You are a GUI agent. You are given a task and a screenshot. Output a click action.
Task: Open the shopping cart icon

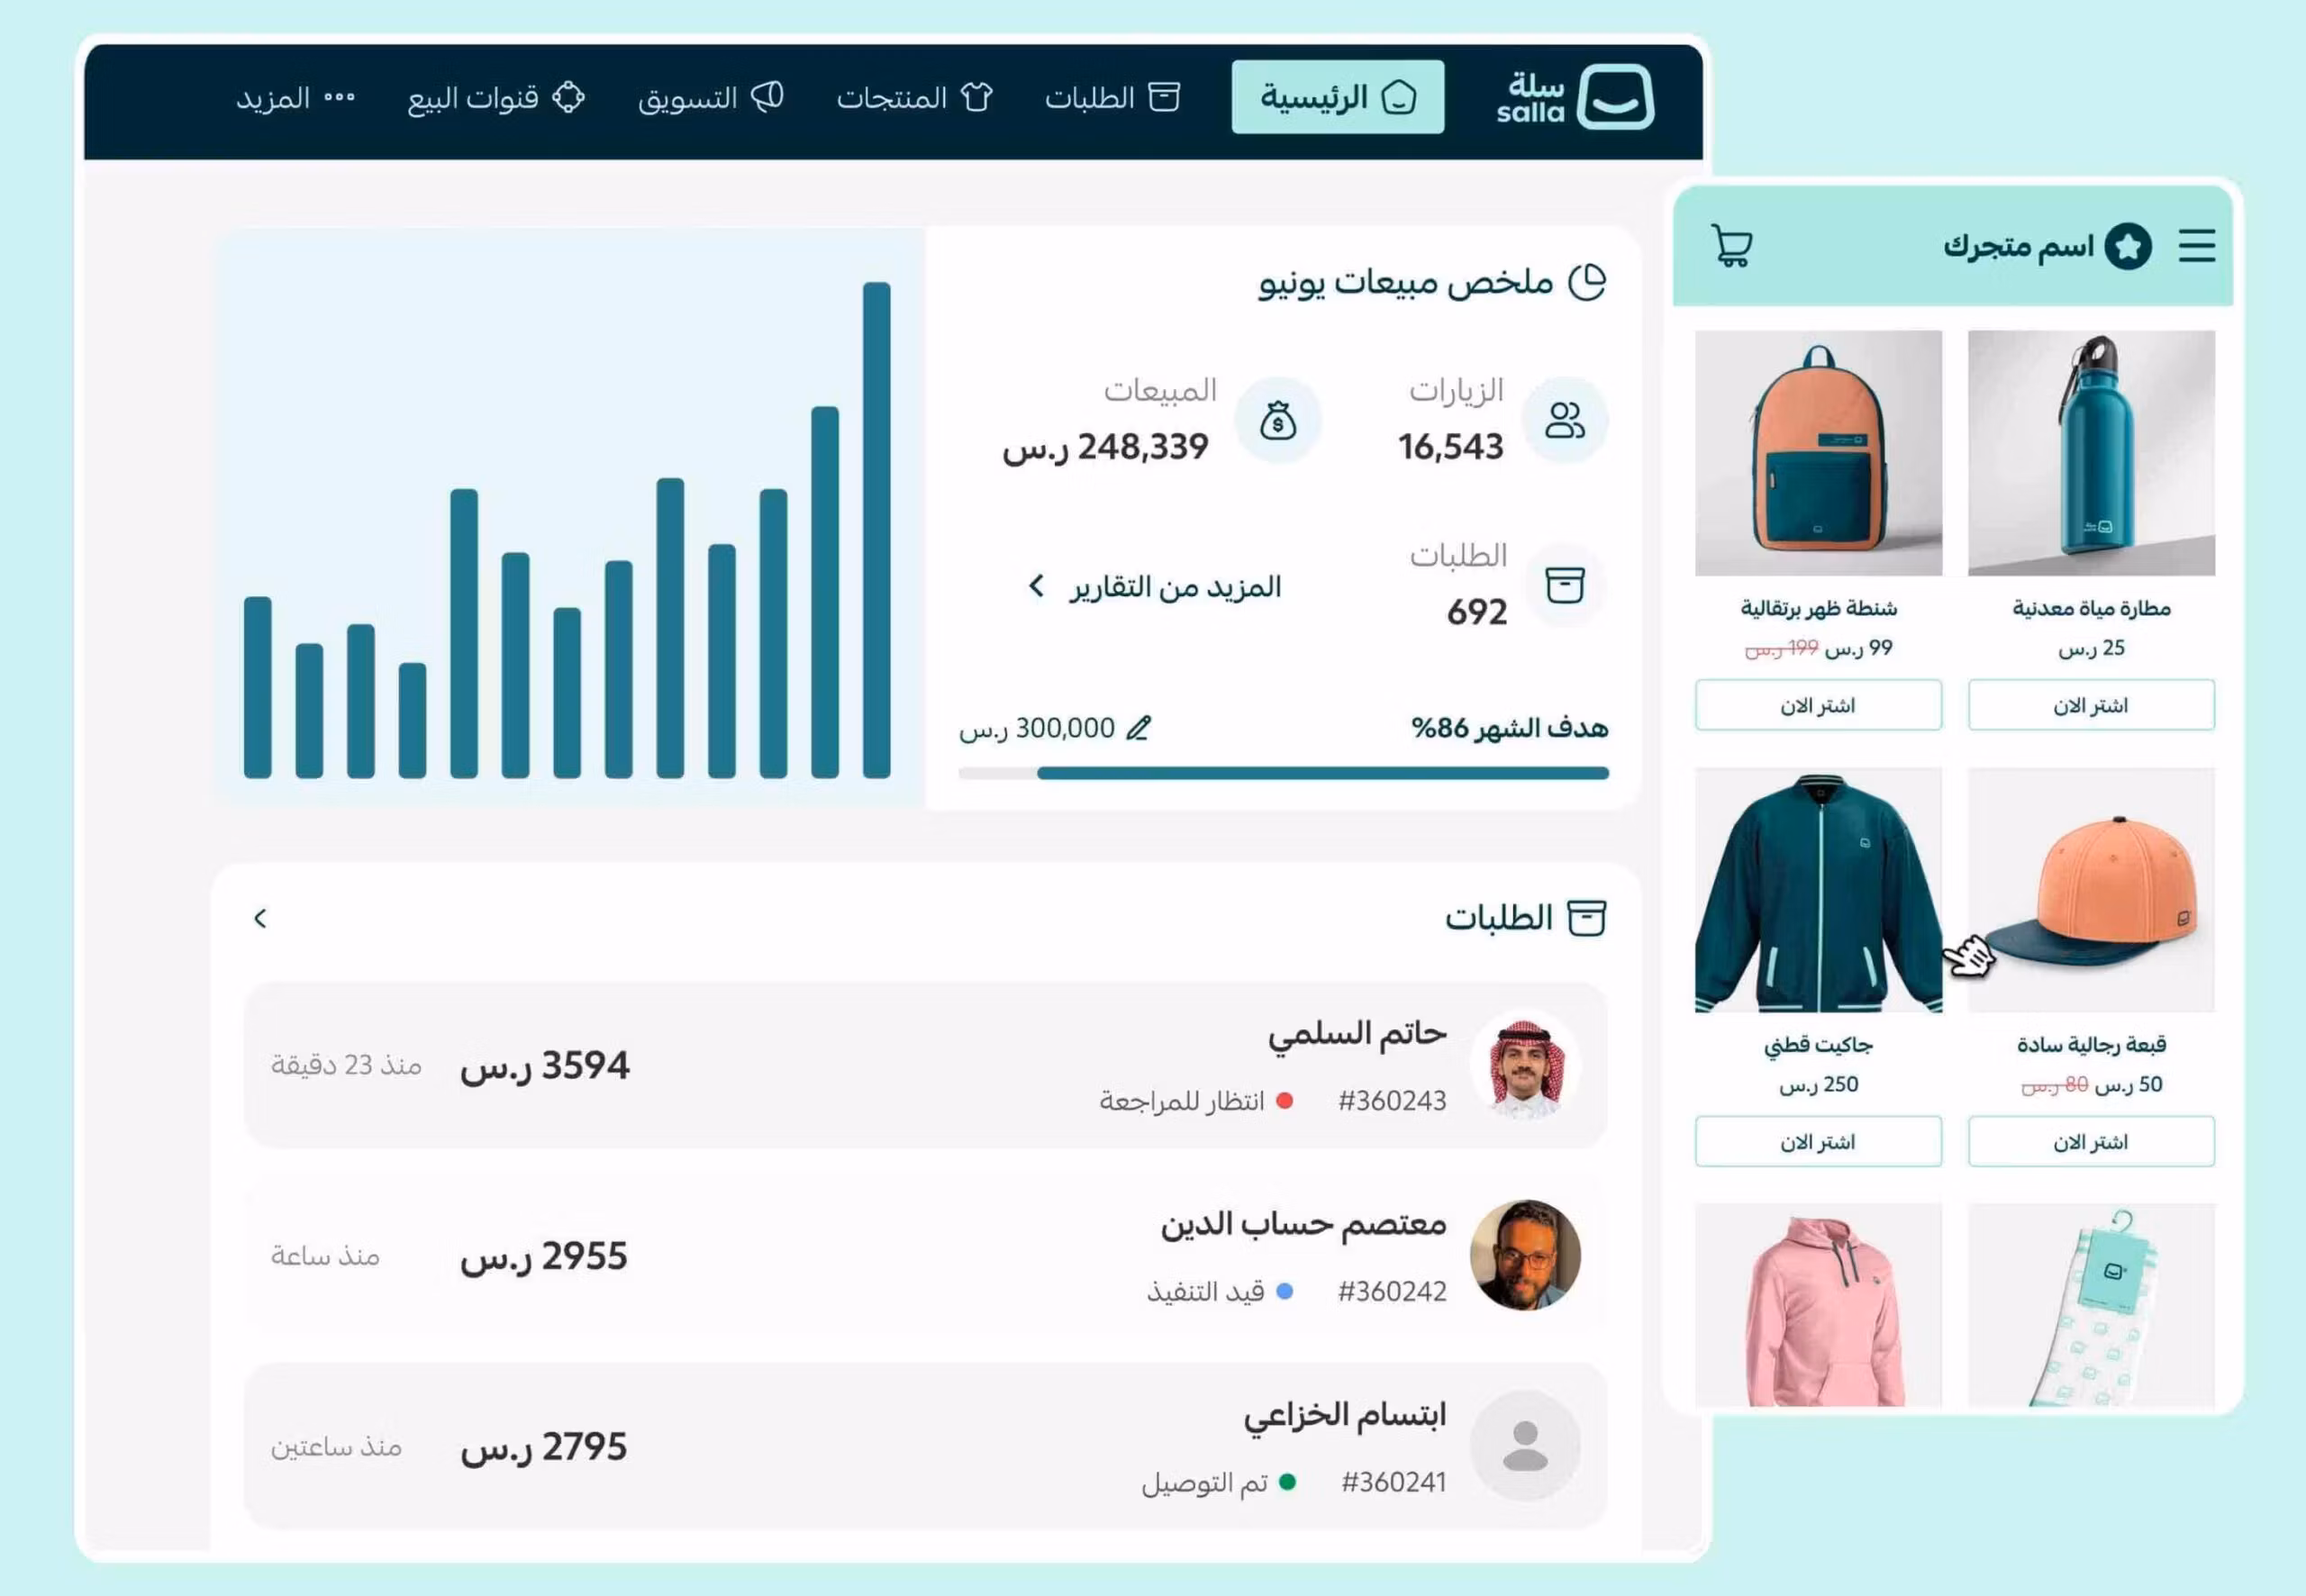coord(1731,246)
